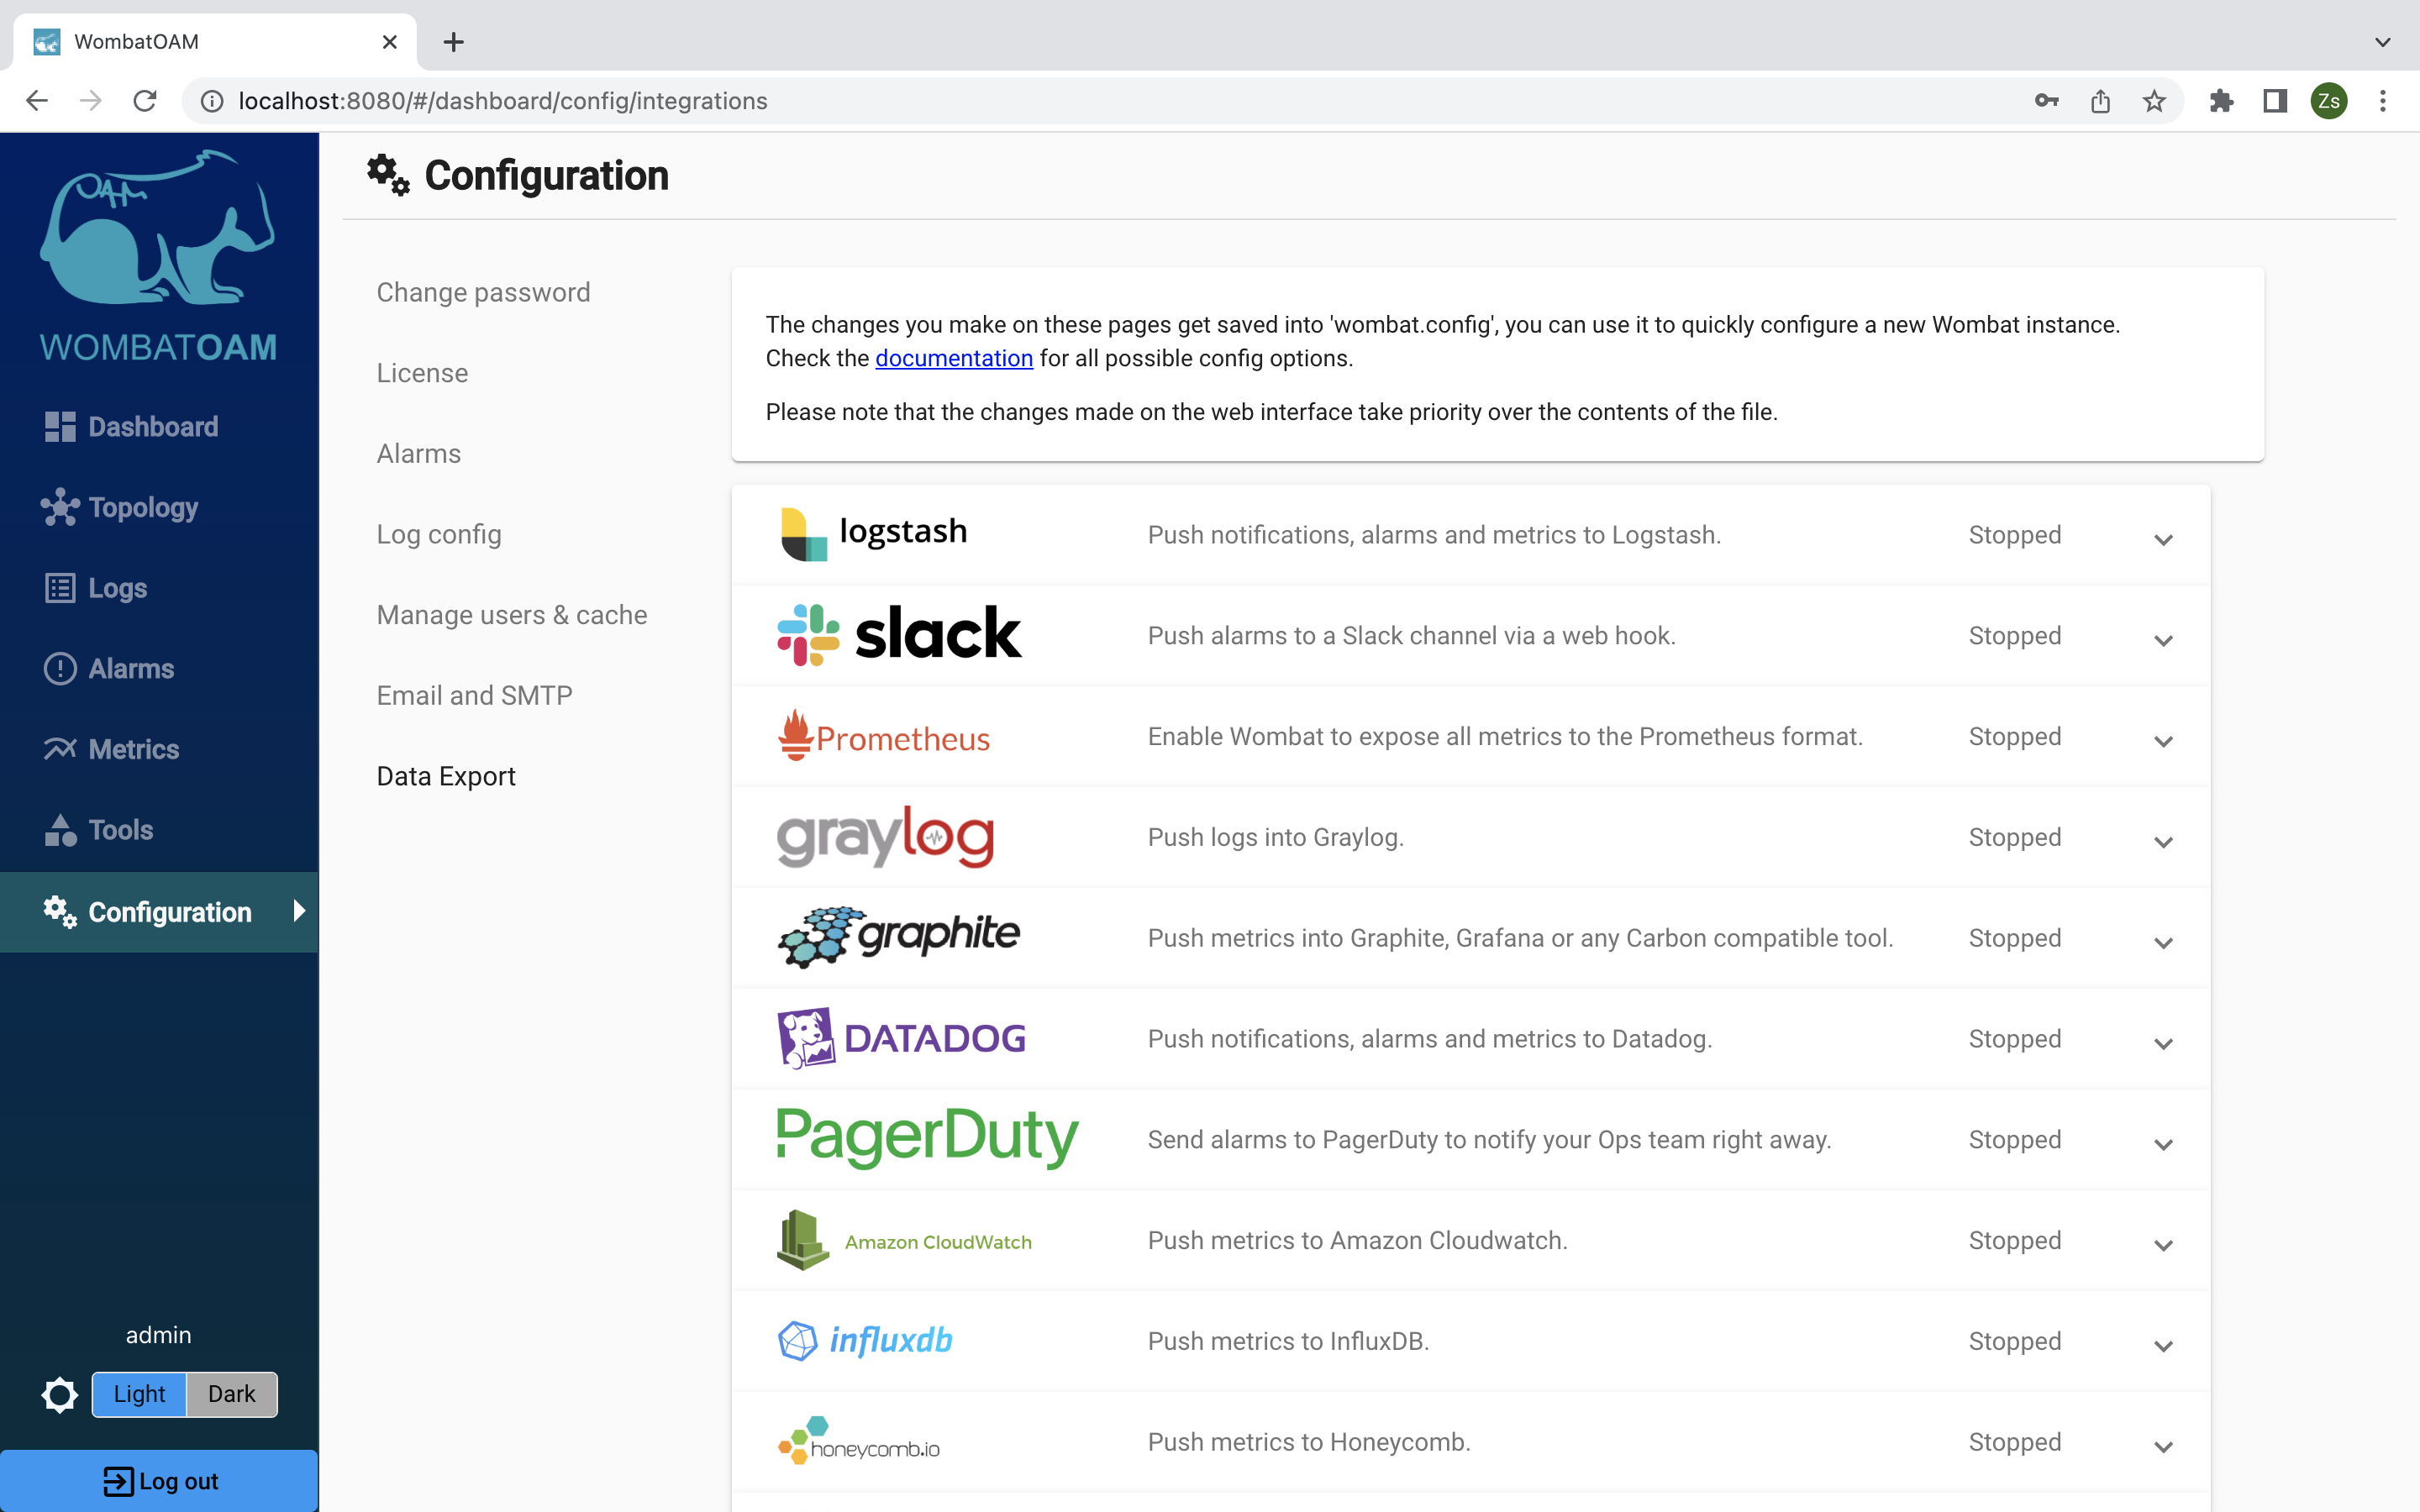The width and height of the screenshot is (2420, 1512).
Task: Open Logs from the sidebar
Action: [96, 588]
